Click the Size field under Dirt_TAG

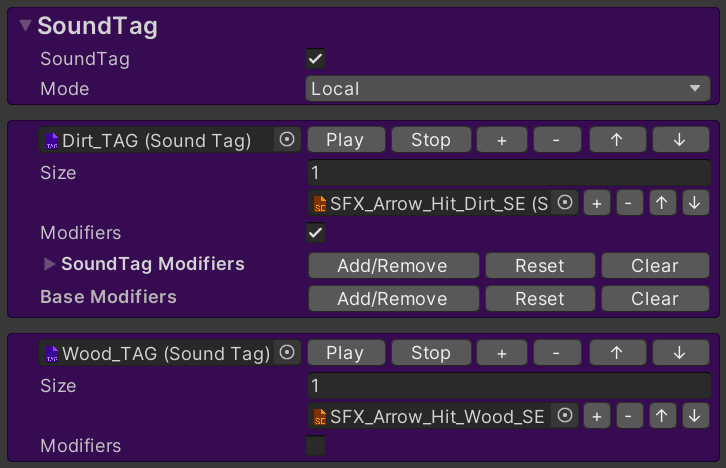coord(509,173)
